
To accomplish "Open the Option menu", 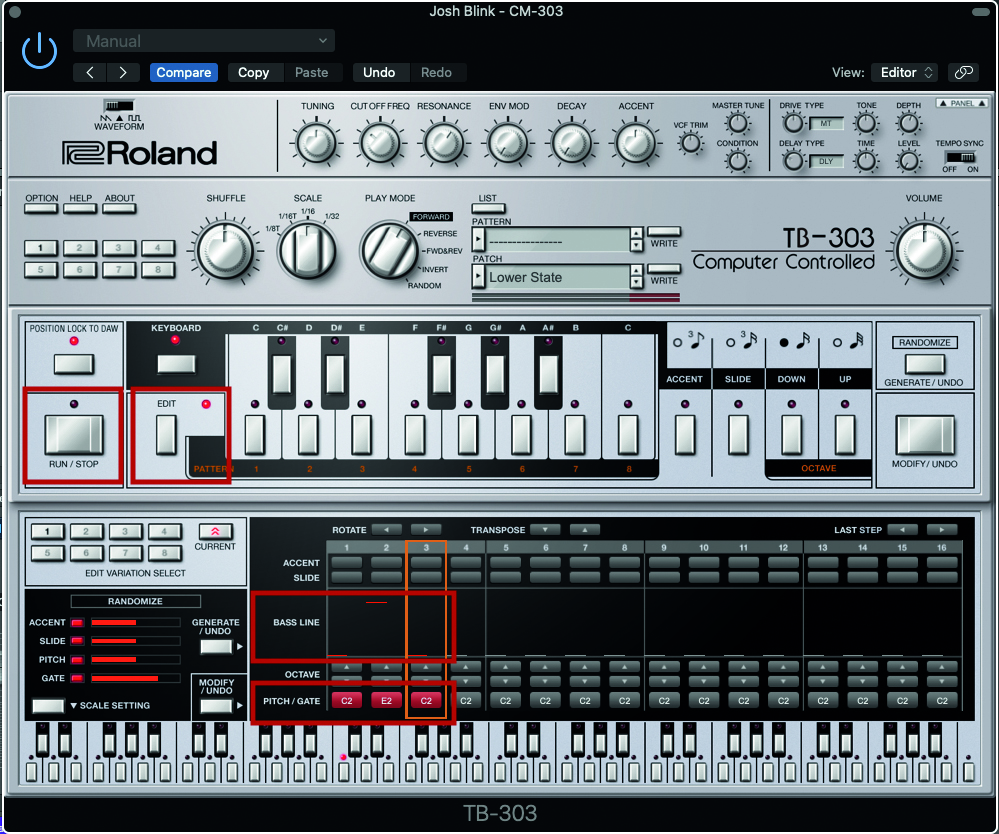I will click(41, 208).
